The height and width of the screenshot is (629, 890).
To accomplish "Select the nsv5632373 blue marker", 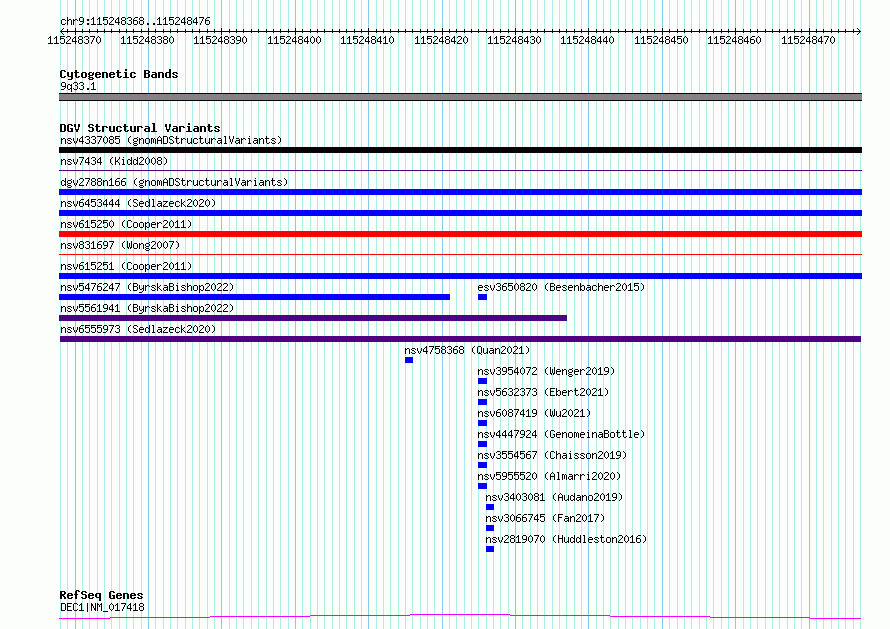I will coord(482,402).
